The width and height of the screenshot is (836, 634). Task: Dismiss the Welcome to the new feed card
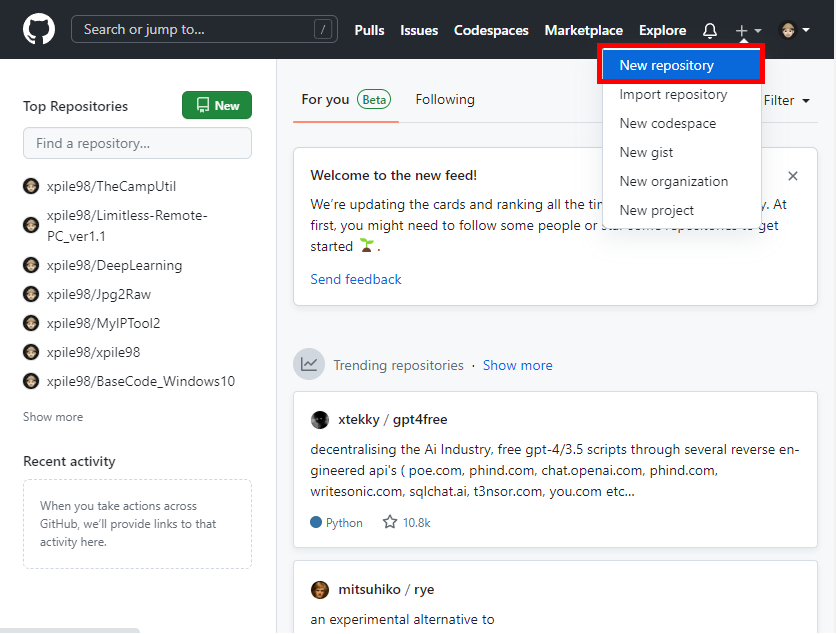(793, 176)
